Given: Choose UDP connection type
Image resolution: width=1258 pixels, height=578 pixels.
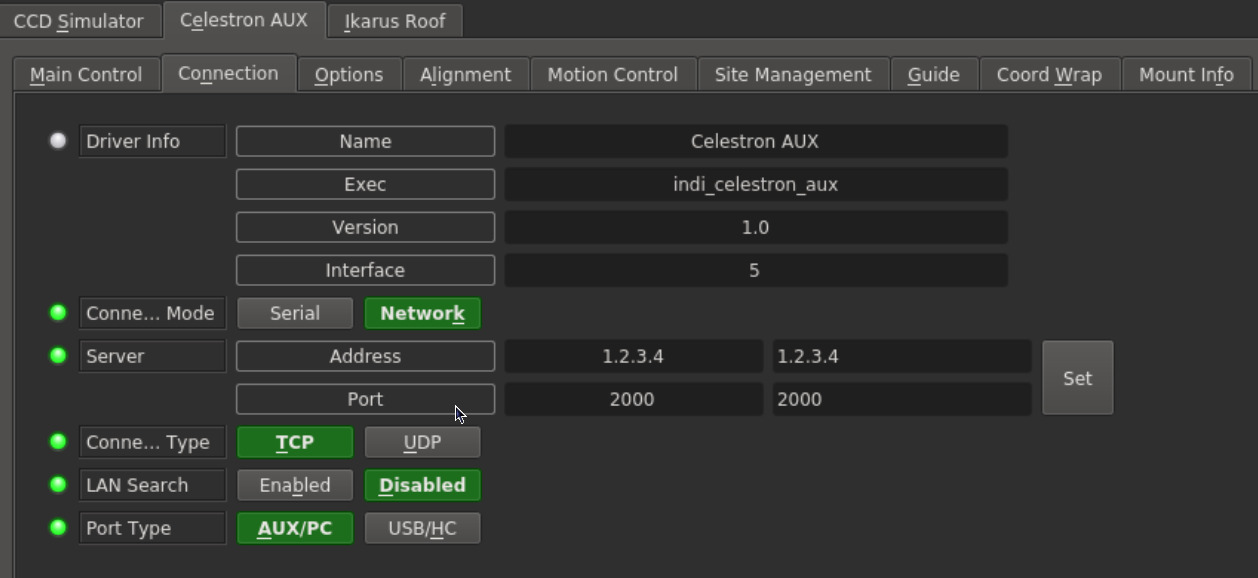Looking at the screenshot, I should click(422, 442).
